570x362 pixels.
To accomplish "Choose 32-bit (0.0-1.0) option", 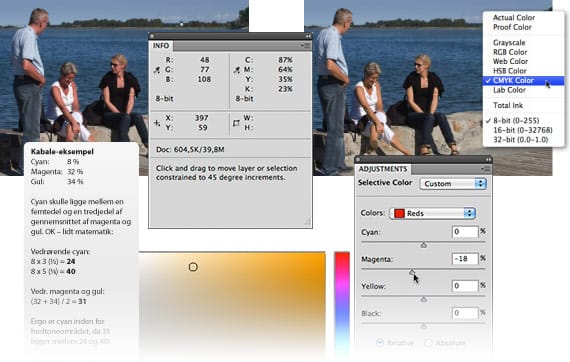I will pyautogui.click(x=520, y=140).
